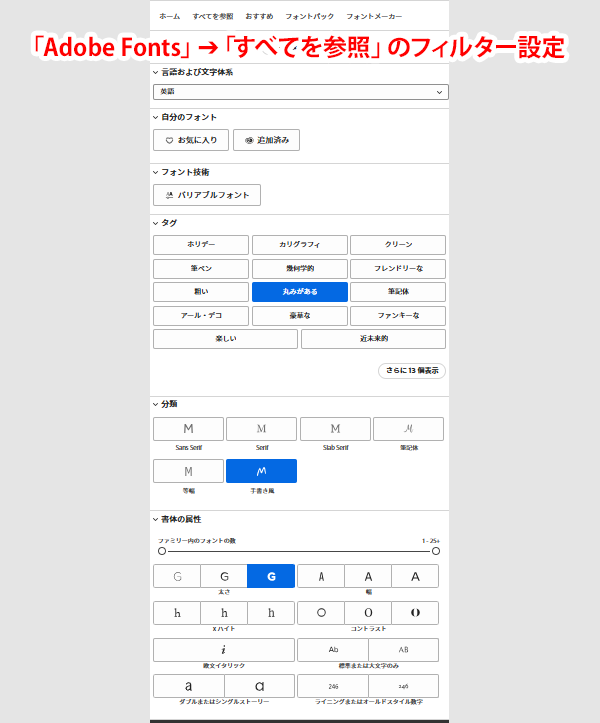Screen dimensions: 600x723
Task: Choose the wide width A icon
Action: coord(415,576)
